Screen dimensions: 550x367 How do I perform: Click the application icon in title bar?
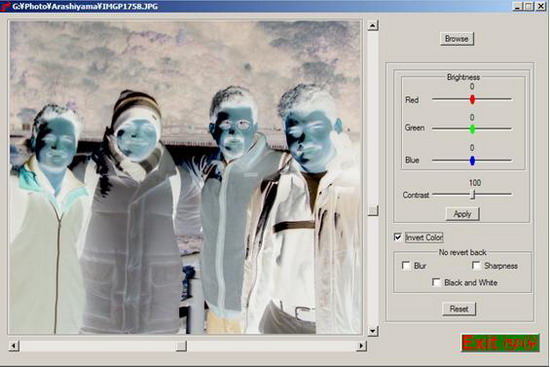click(x=5, y=6)
